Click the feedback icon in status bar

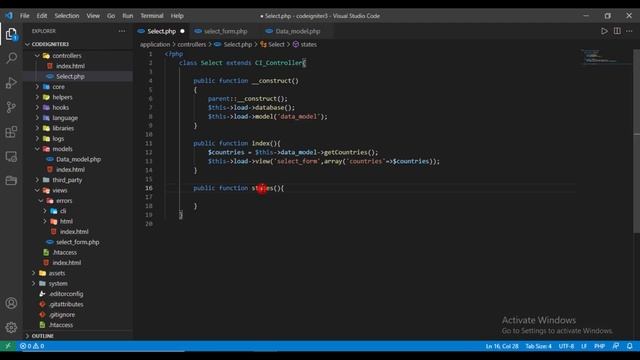[x=616, y=346]
